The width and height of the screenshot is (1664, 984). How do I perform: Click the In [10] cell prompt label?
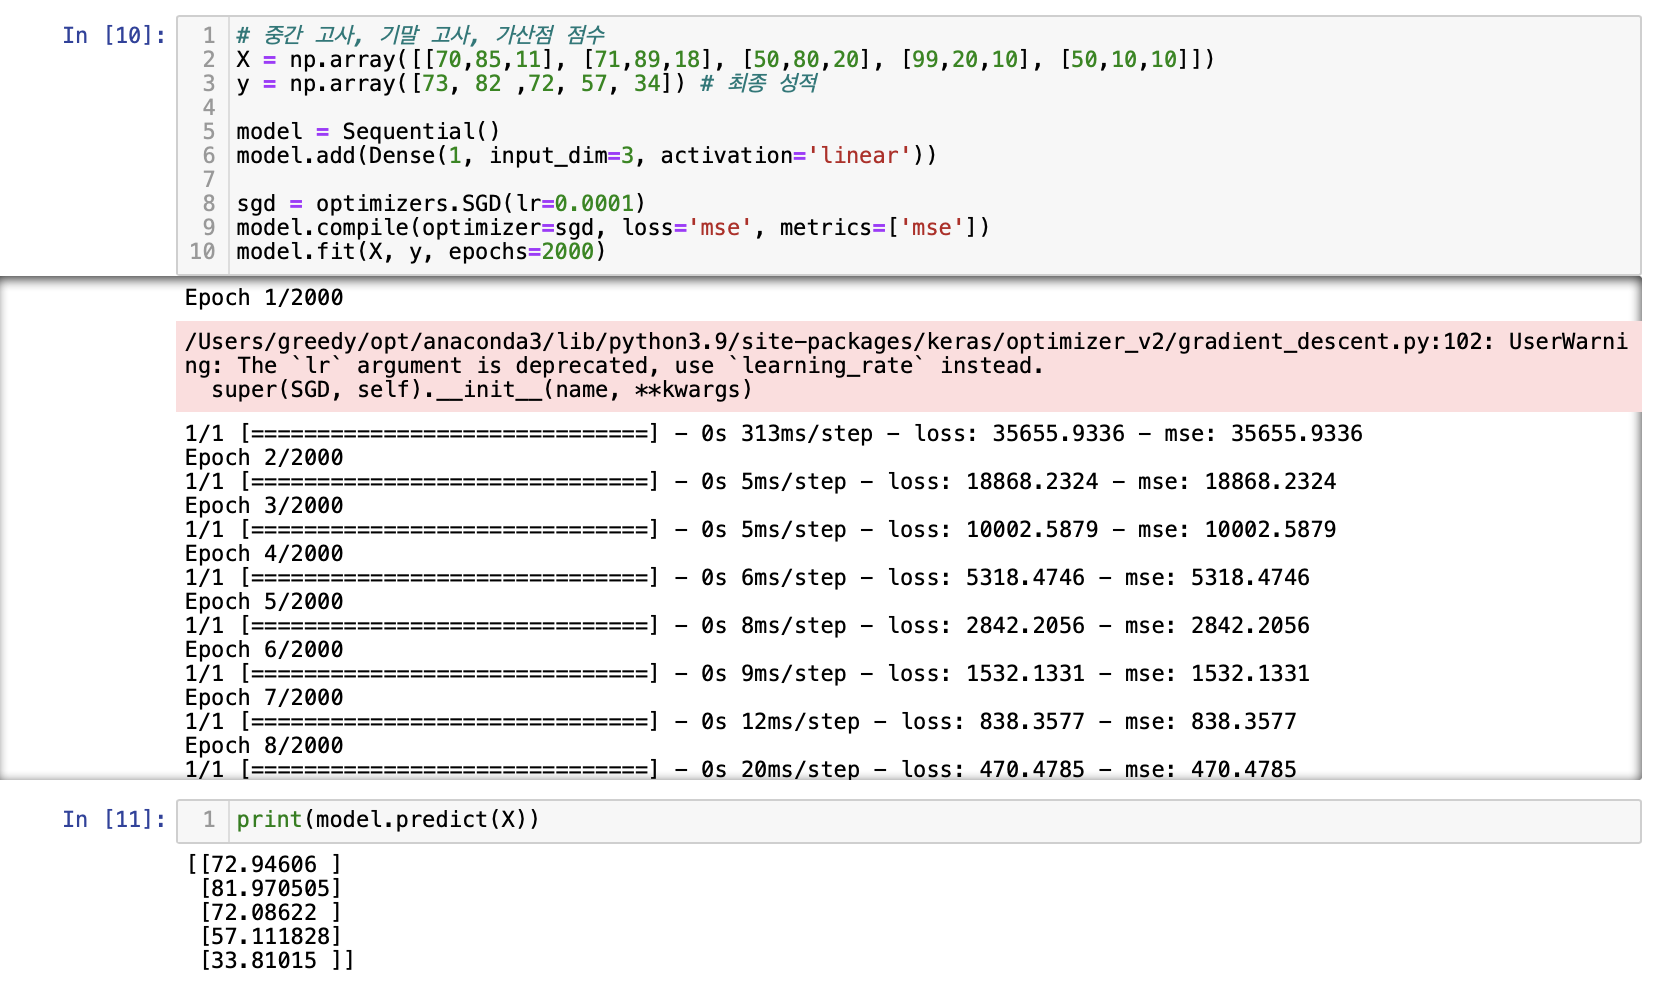pyautogui.click(x=114, y=36)
